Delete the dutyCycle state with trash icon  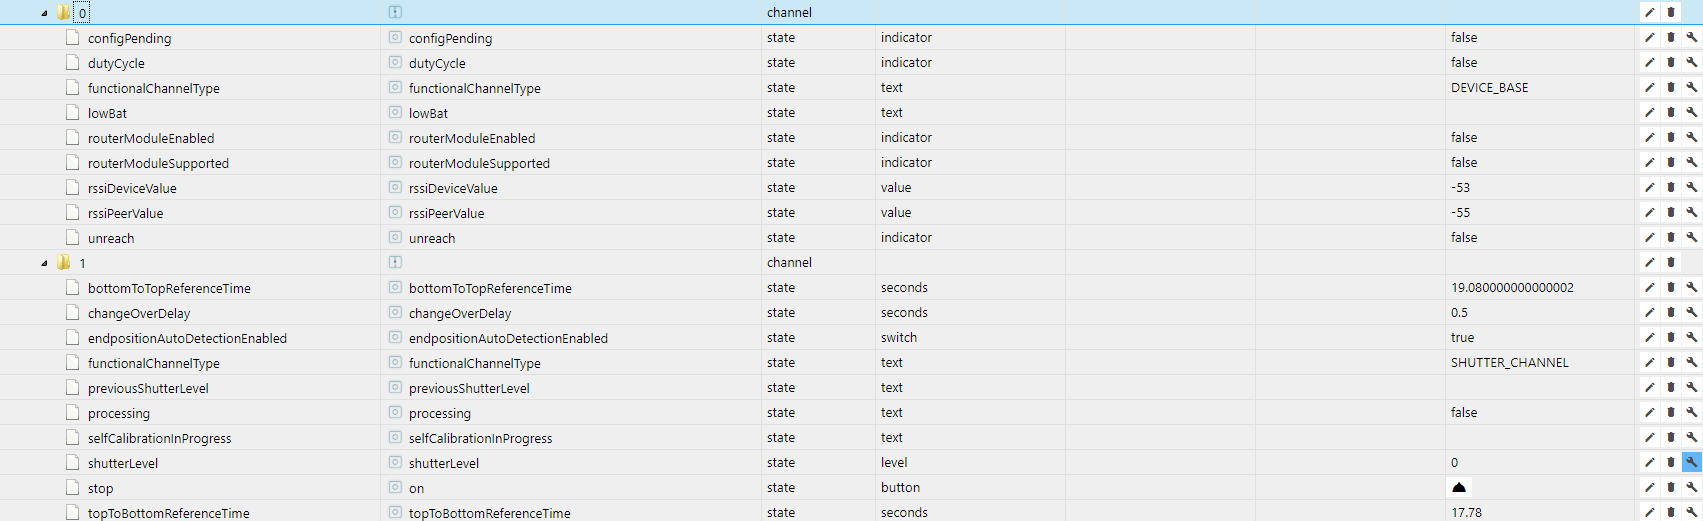tap(1670, 62)
